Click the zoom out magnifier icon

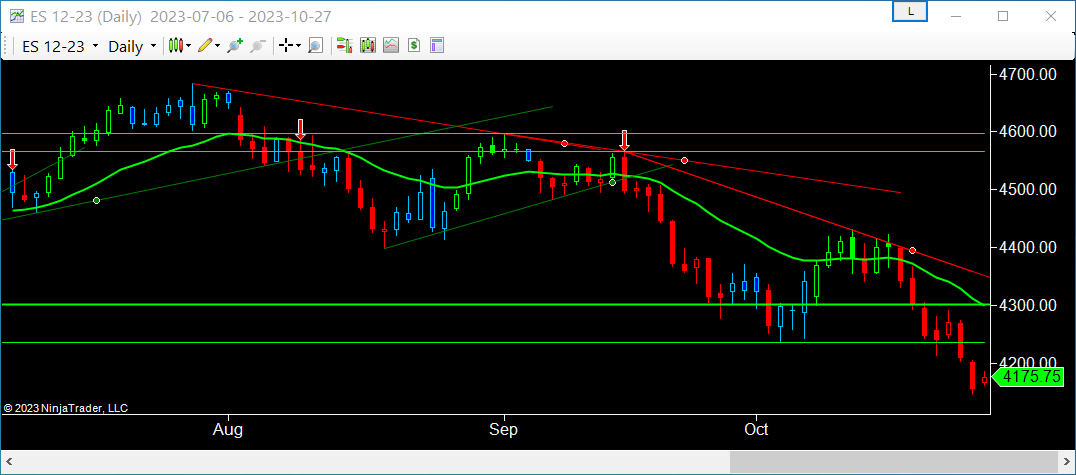(x=258, y=46)
